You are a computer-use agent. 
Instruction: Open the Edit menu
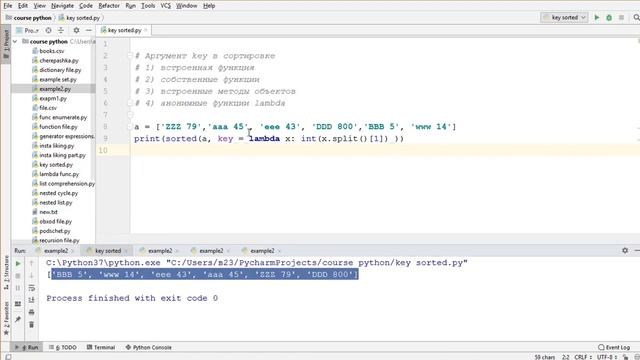[23, 6]
